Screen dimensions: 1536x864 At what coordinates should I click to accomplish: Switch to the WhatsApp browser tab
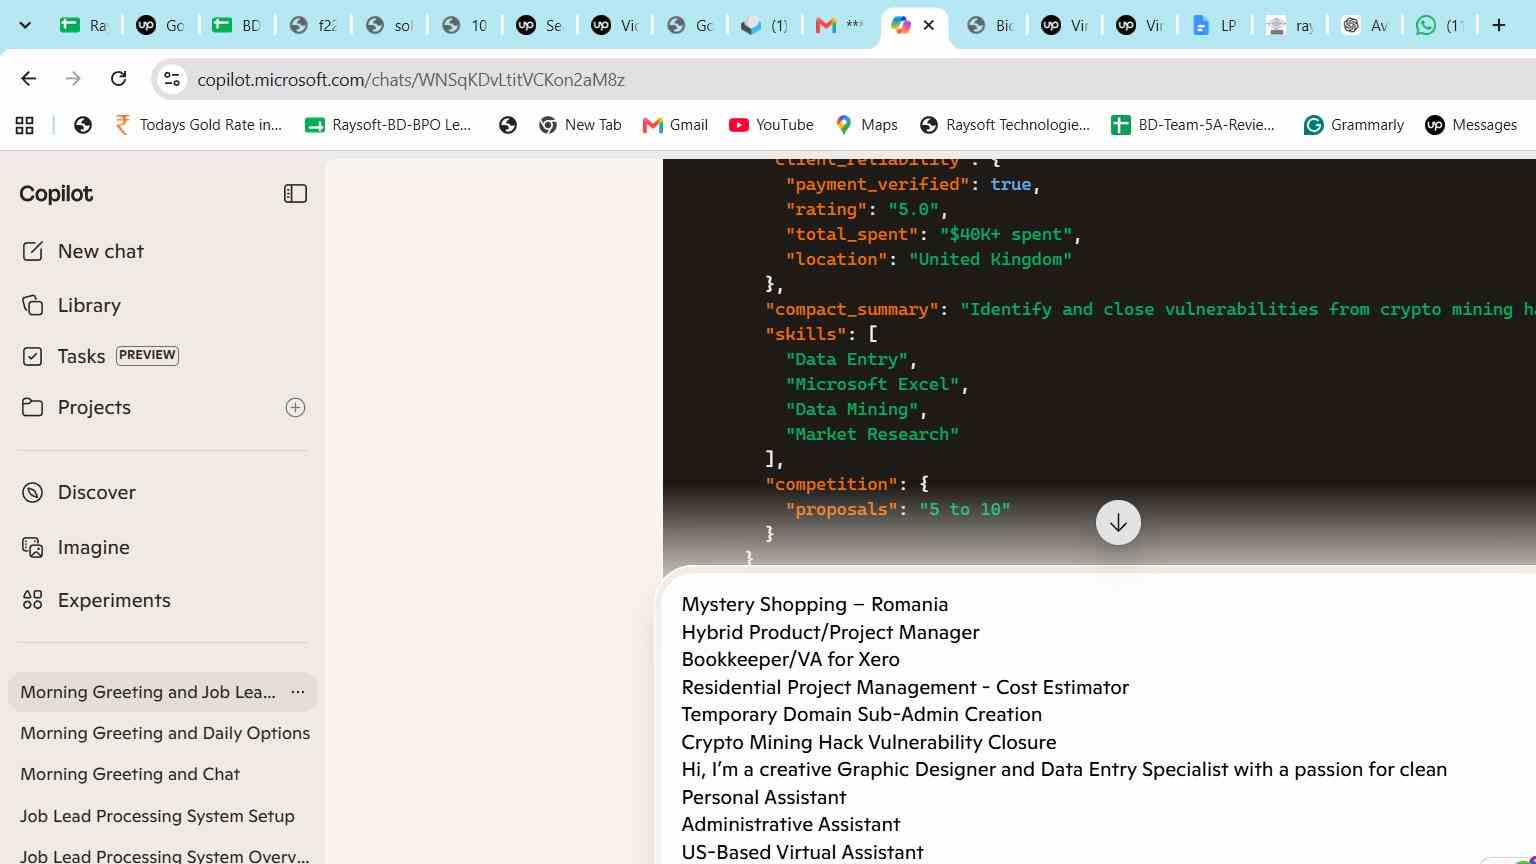[x=1438, y=25]
